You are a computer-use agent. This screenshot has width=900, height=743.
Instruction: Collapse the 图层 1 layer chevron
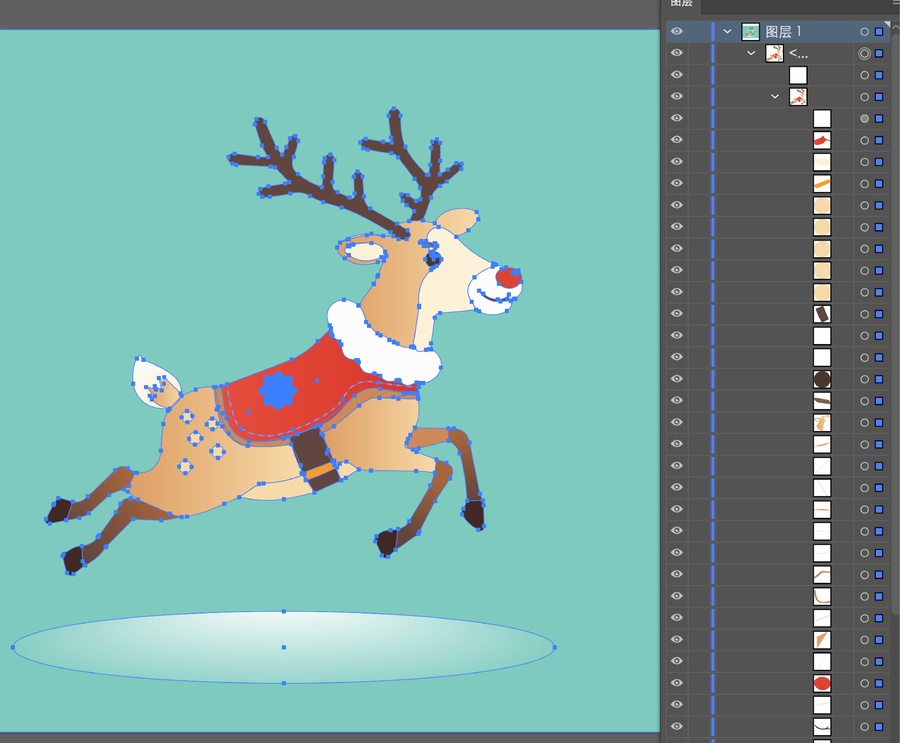727,32
